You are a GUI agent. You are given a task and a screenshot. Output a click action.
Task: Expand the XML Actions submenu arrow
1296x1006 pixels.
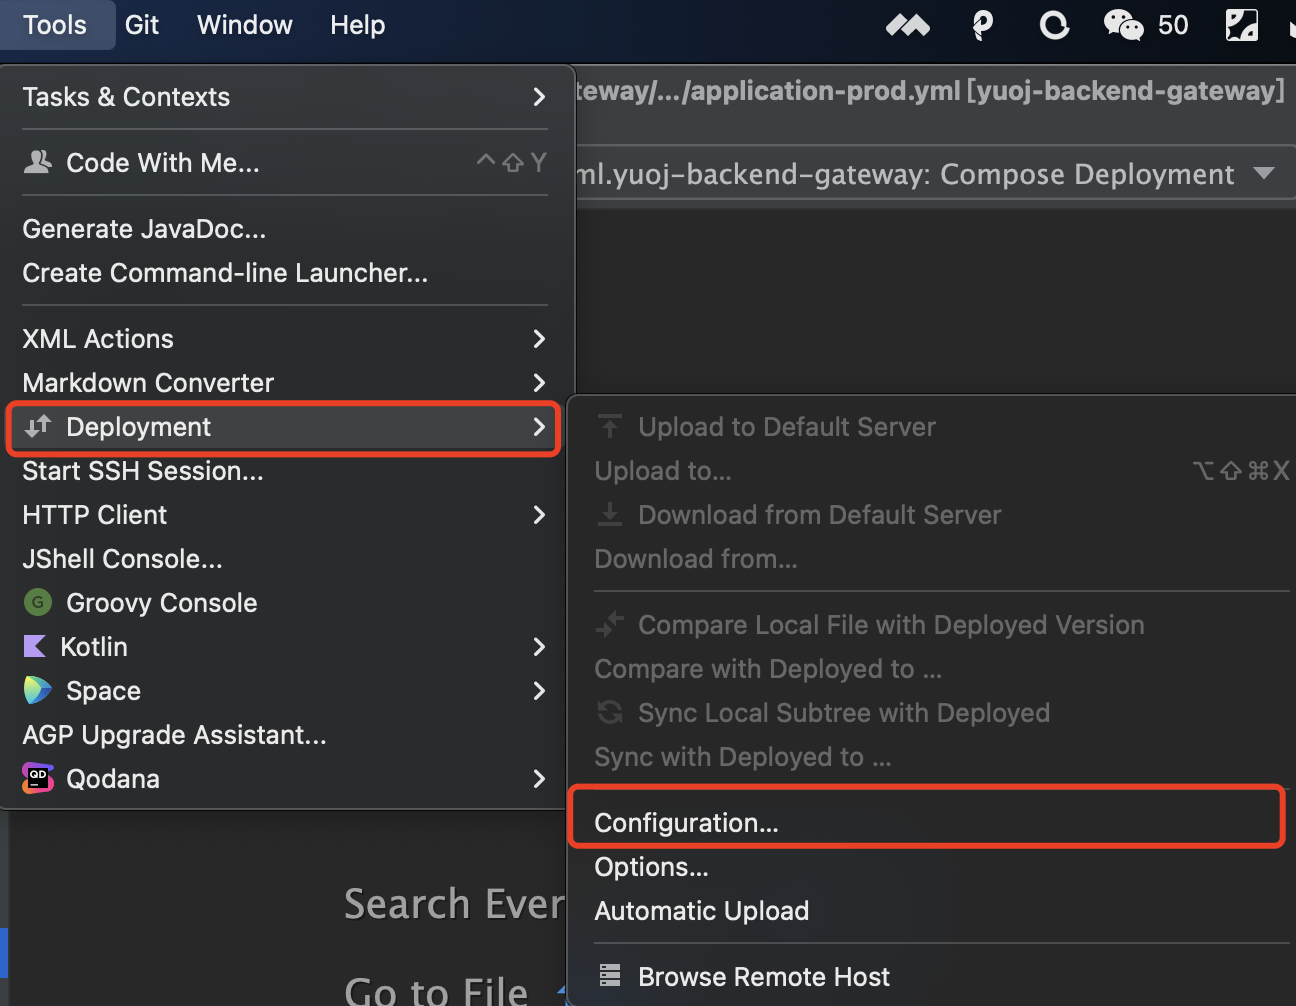tap(539, 339)
